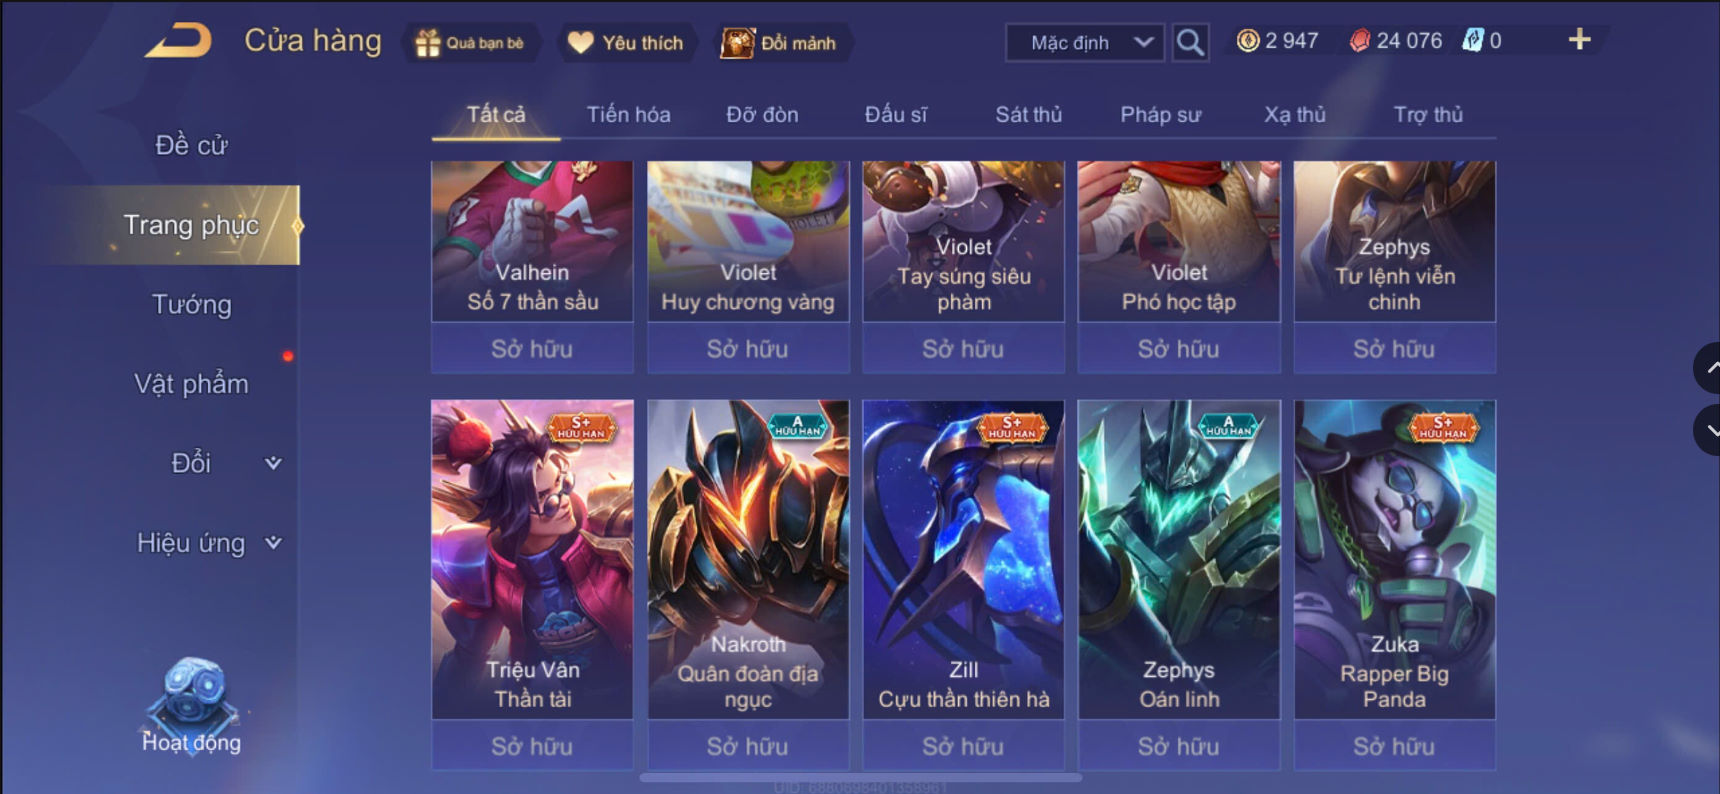Switch to the Pháp sư tab

point(1160,115)
